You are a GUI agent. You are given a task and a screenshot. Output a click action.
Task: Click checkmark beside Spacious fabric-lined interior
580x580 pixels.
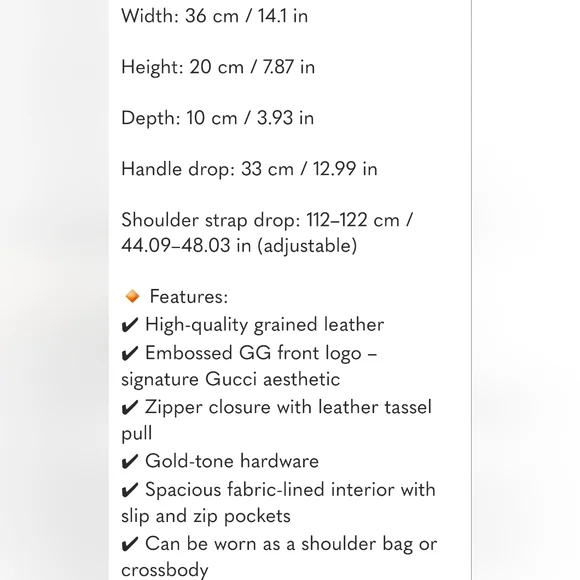point(130,490)
